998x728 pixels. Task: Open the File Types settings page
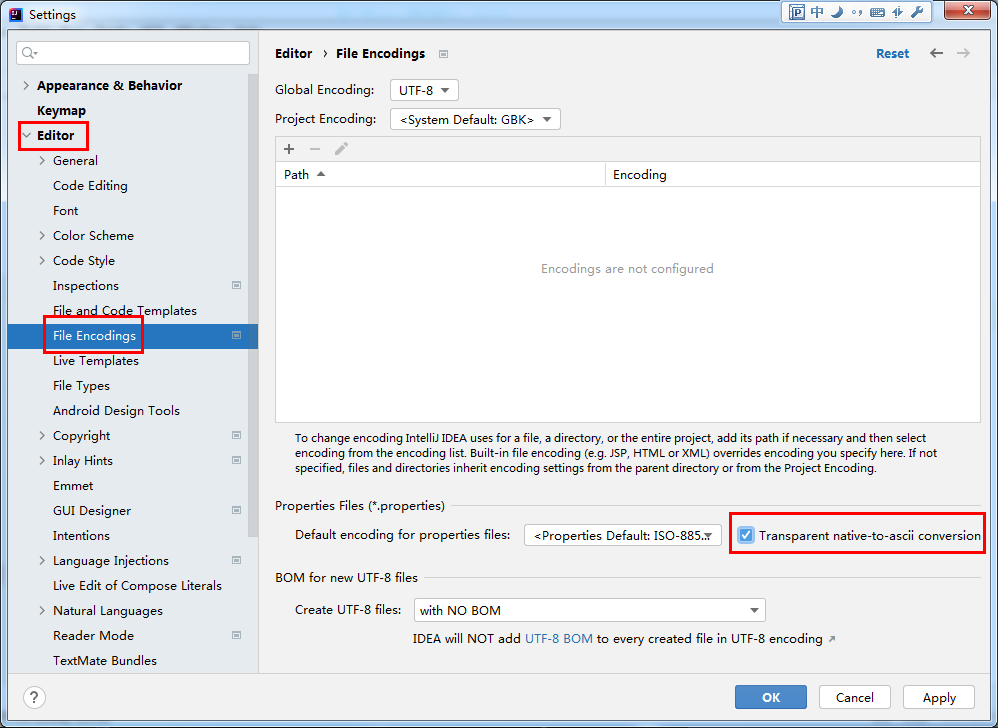coord(81,386)
